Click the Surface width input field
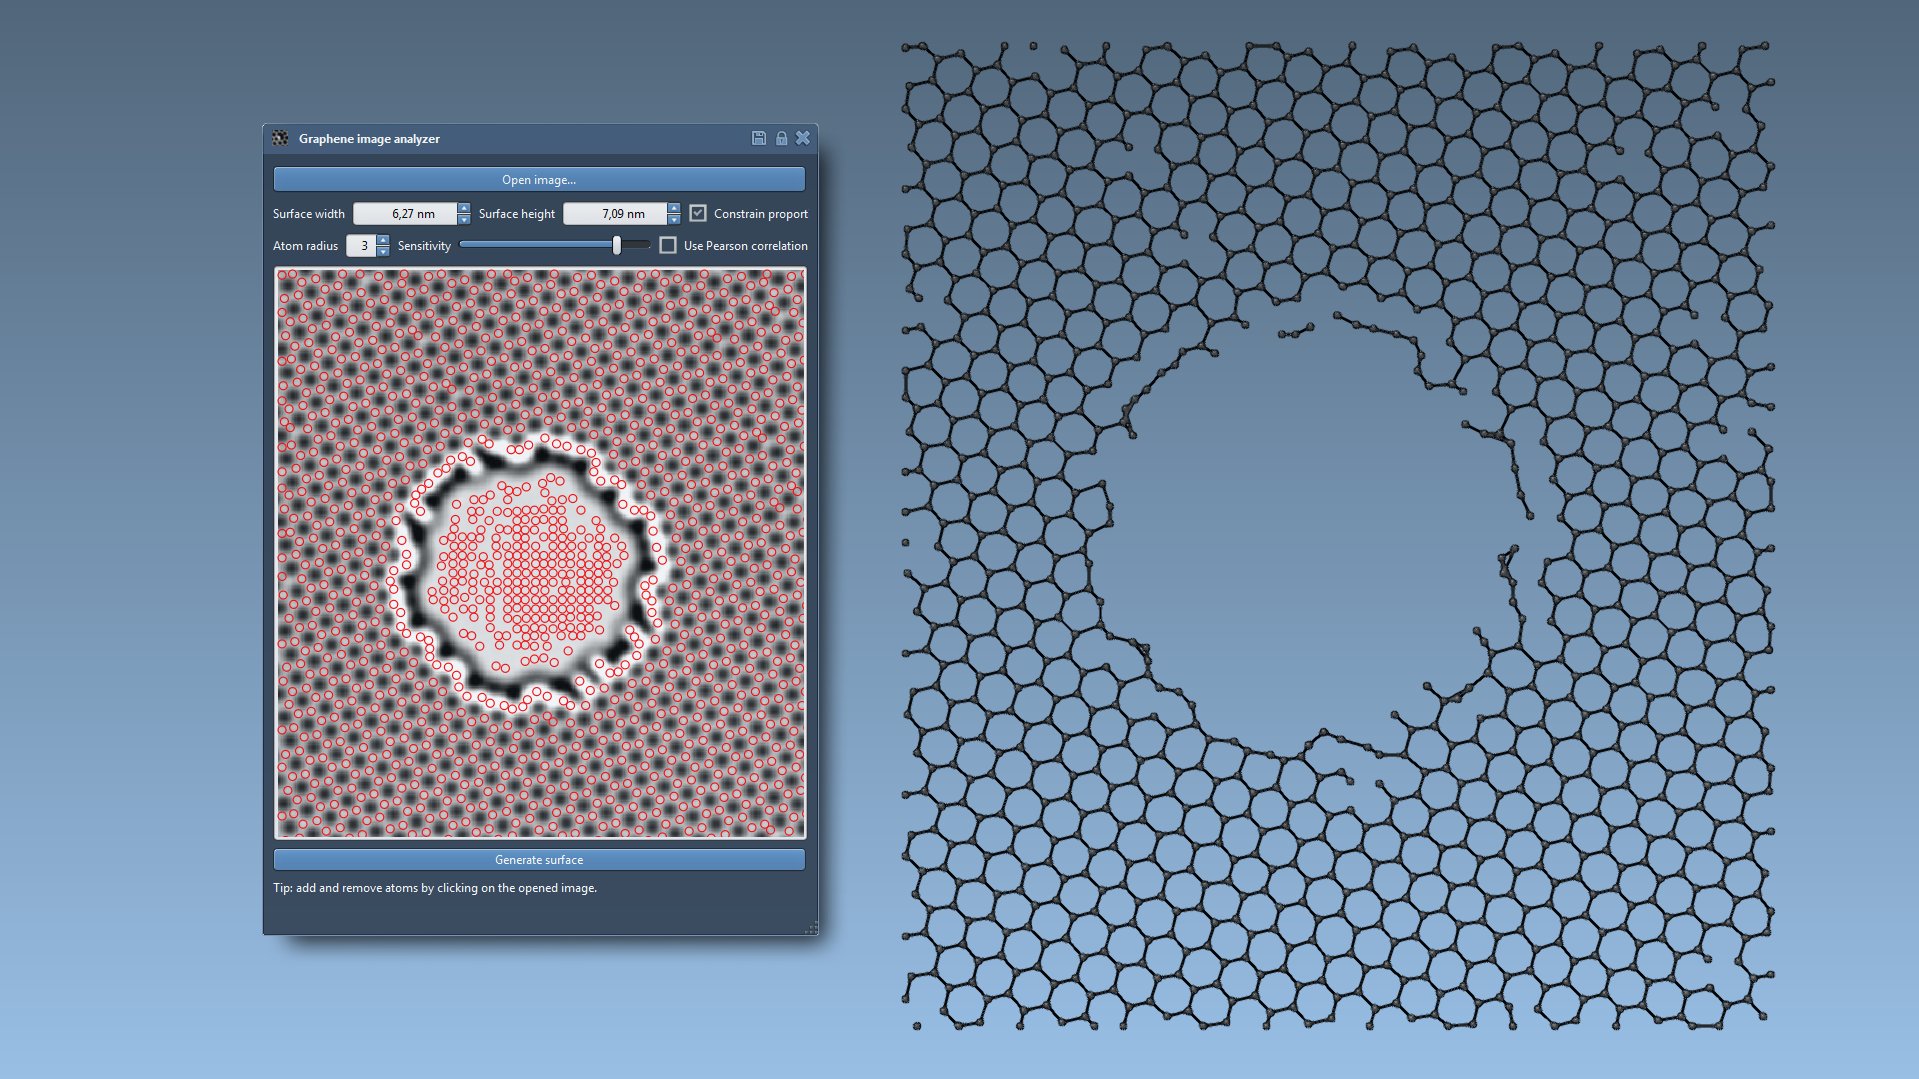This screenshot has height=1079, width=1919. pyautogui.click(x=405, y=214)
